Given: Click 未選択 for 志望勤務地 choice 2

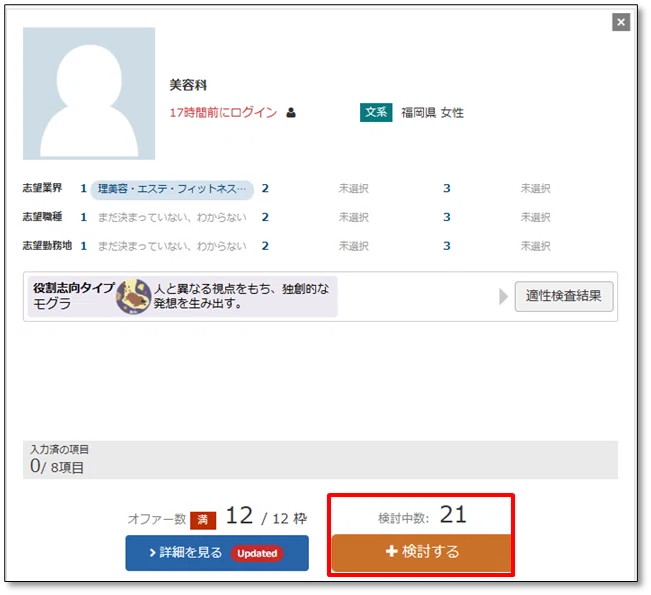Looking at the screenshot, I should click(x=353, y=246).
